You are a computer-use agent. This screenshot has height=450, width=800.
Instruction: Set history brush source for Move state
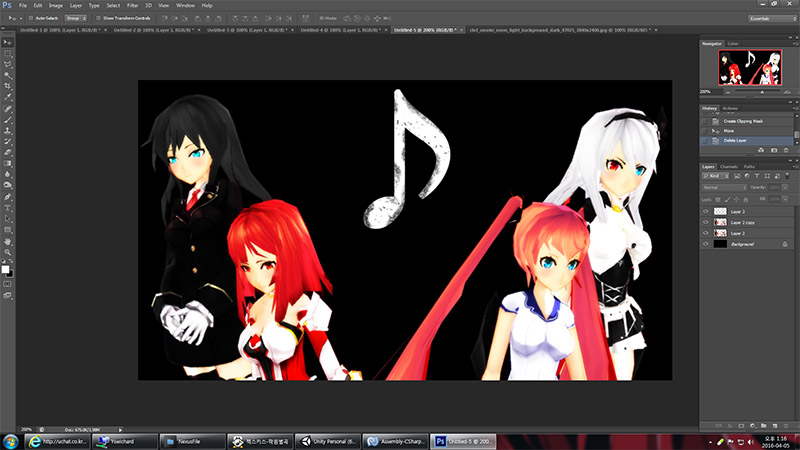pyautogui.click(x=705, y=131)
